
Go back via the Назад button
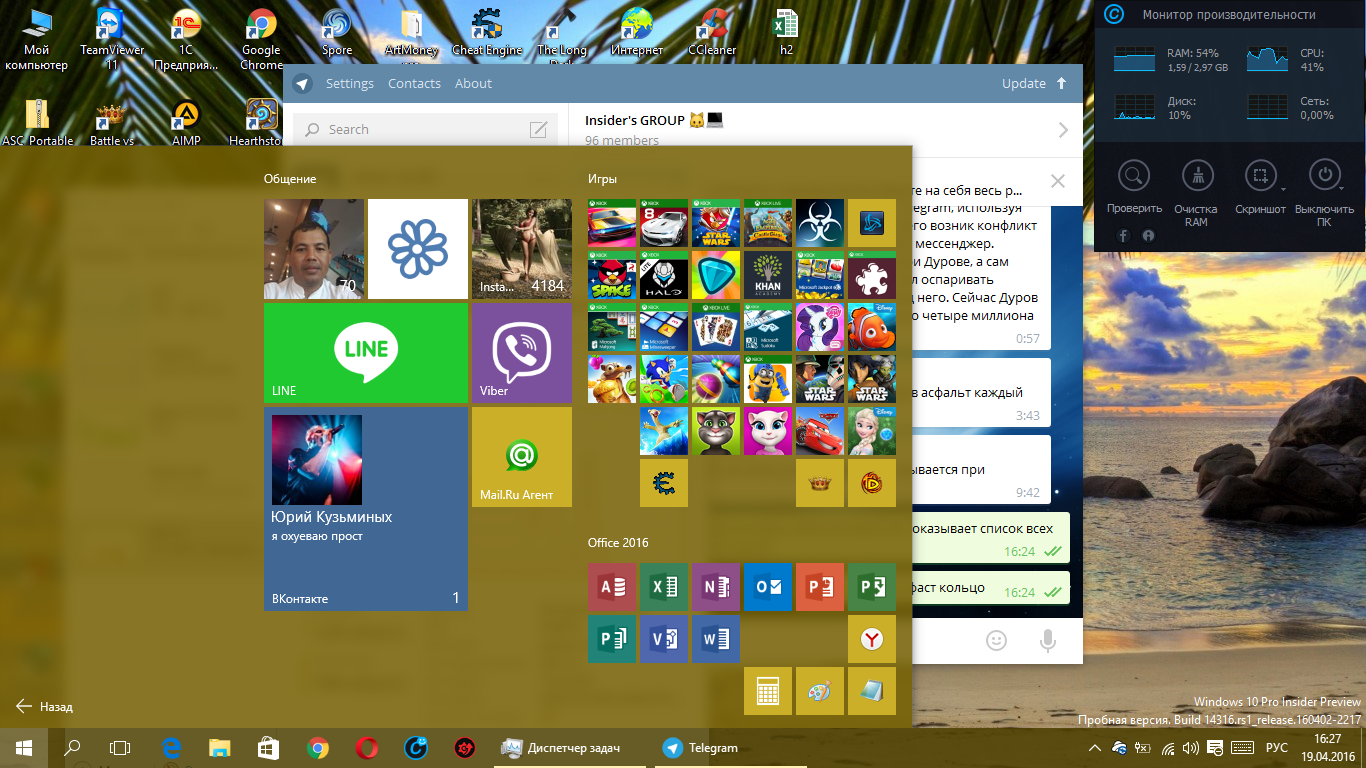tap(45, 706)
